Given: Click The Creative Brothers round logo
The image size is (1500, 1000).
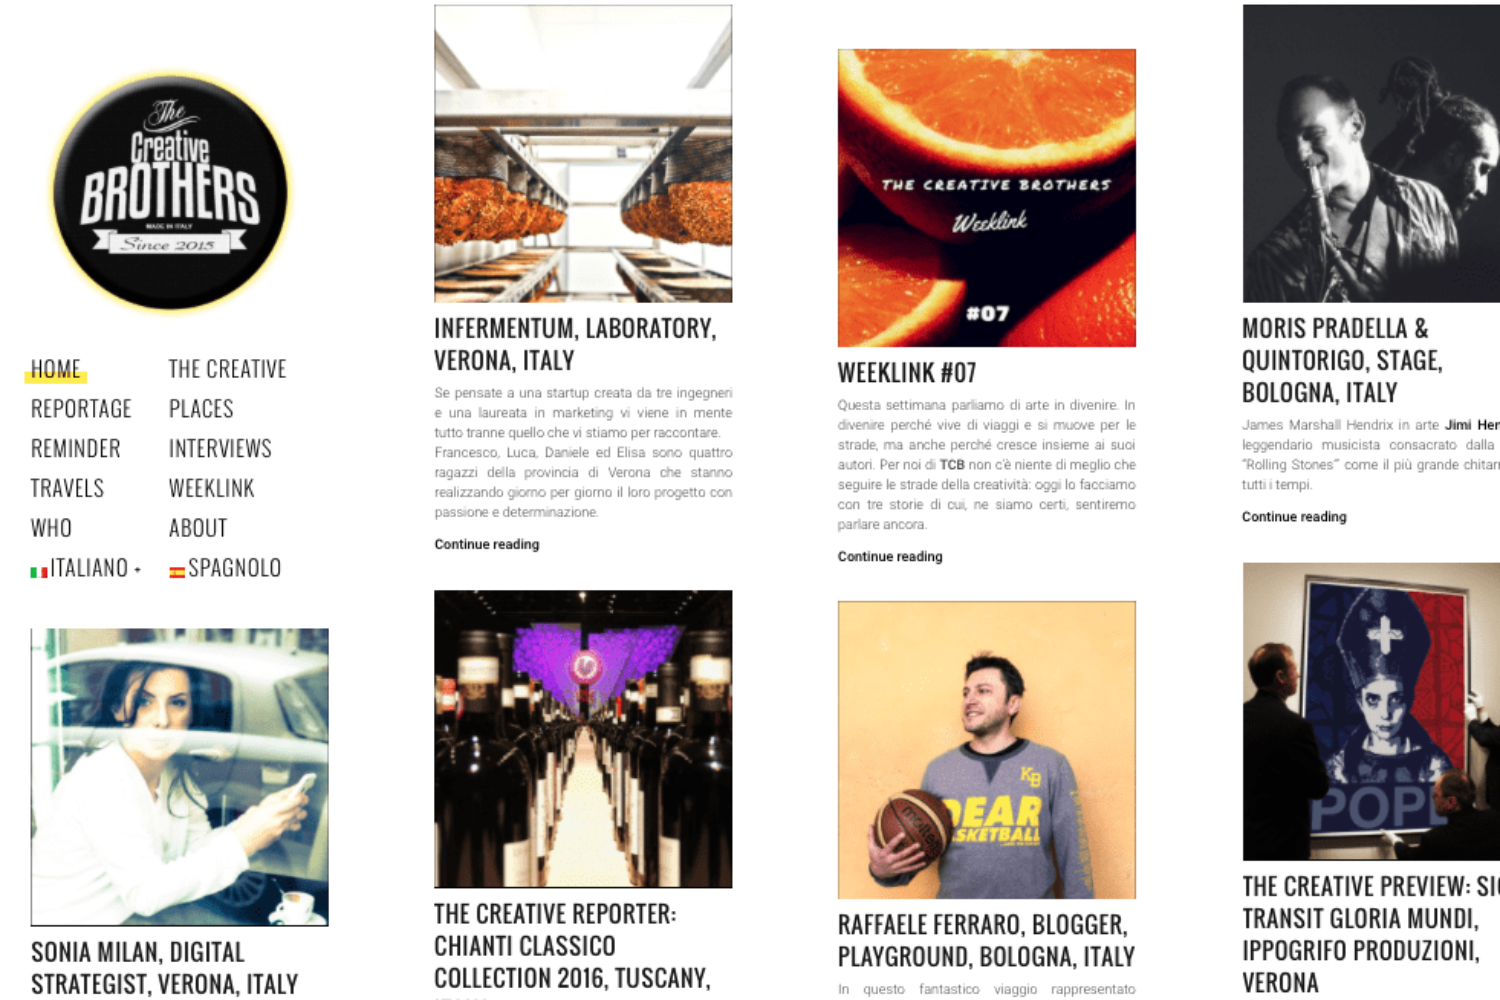Looking at the screenshot, I should click(x=170, y=192).
